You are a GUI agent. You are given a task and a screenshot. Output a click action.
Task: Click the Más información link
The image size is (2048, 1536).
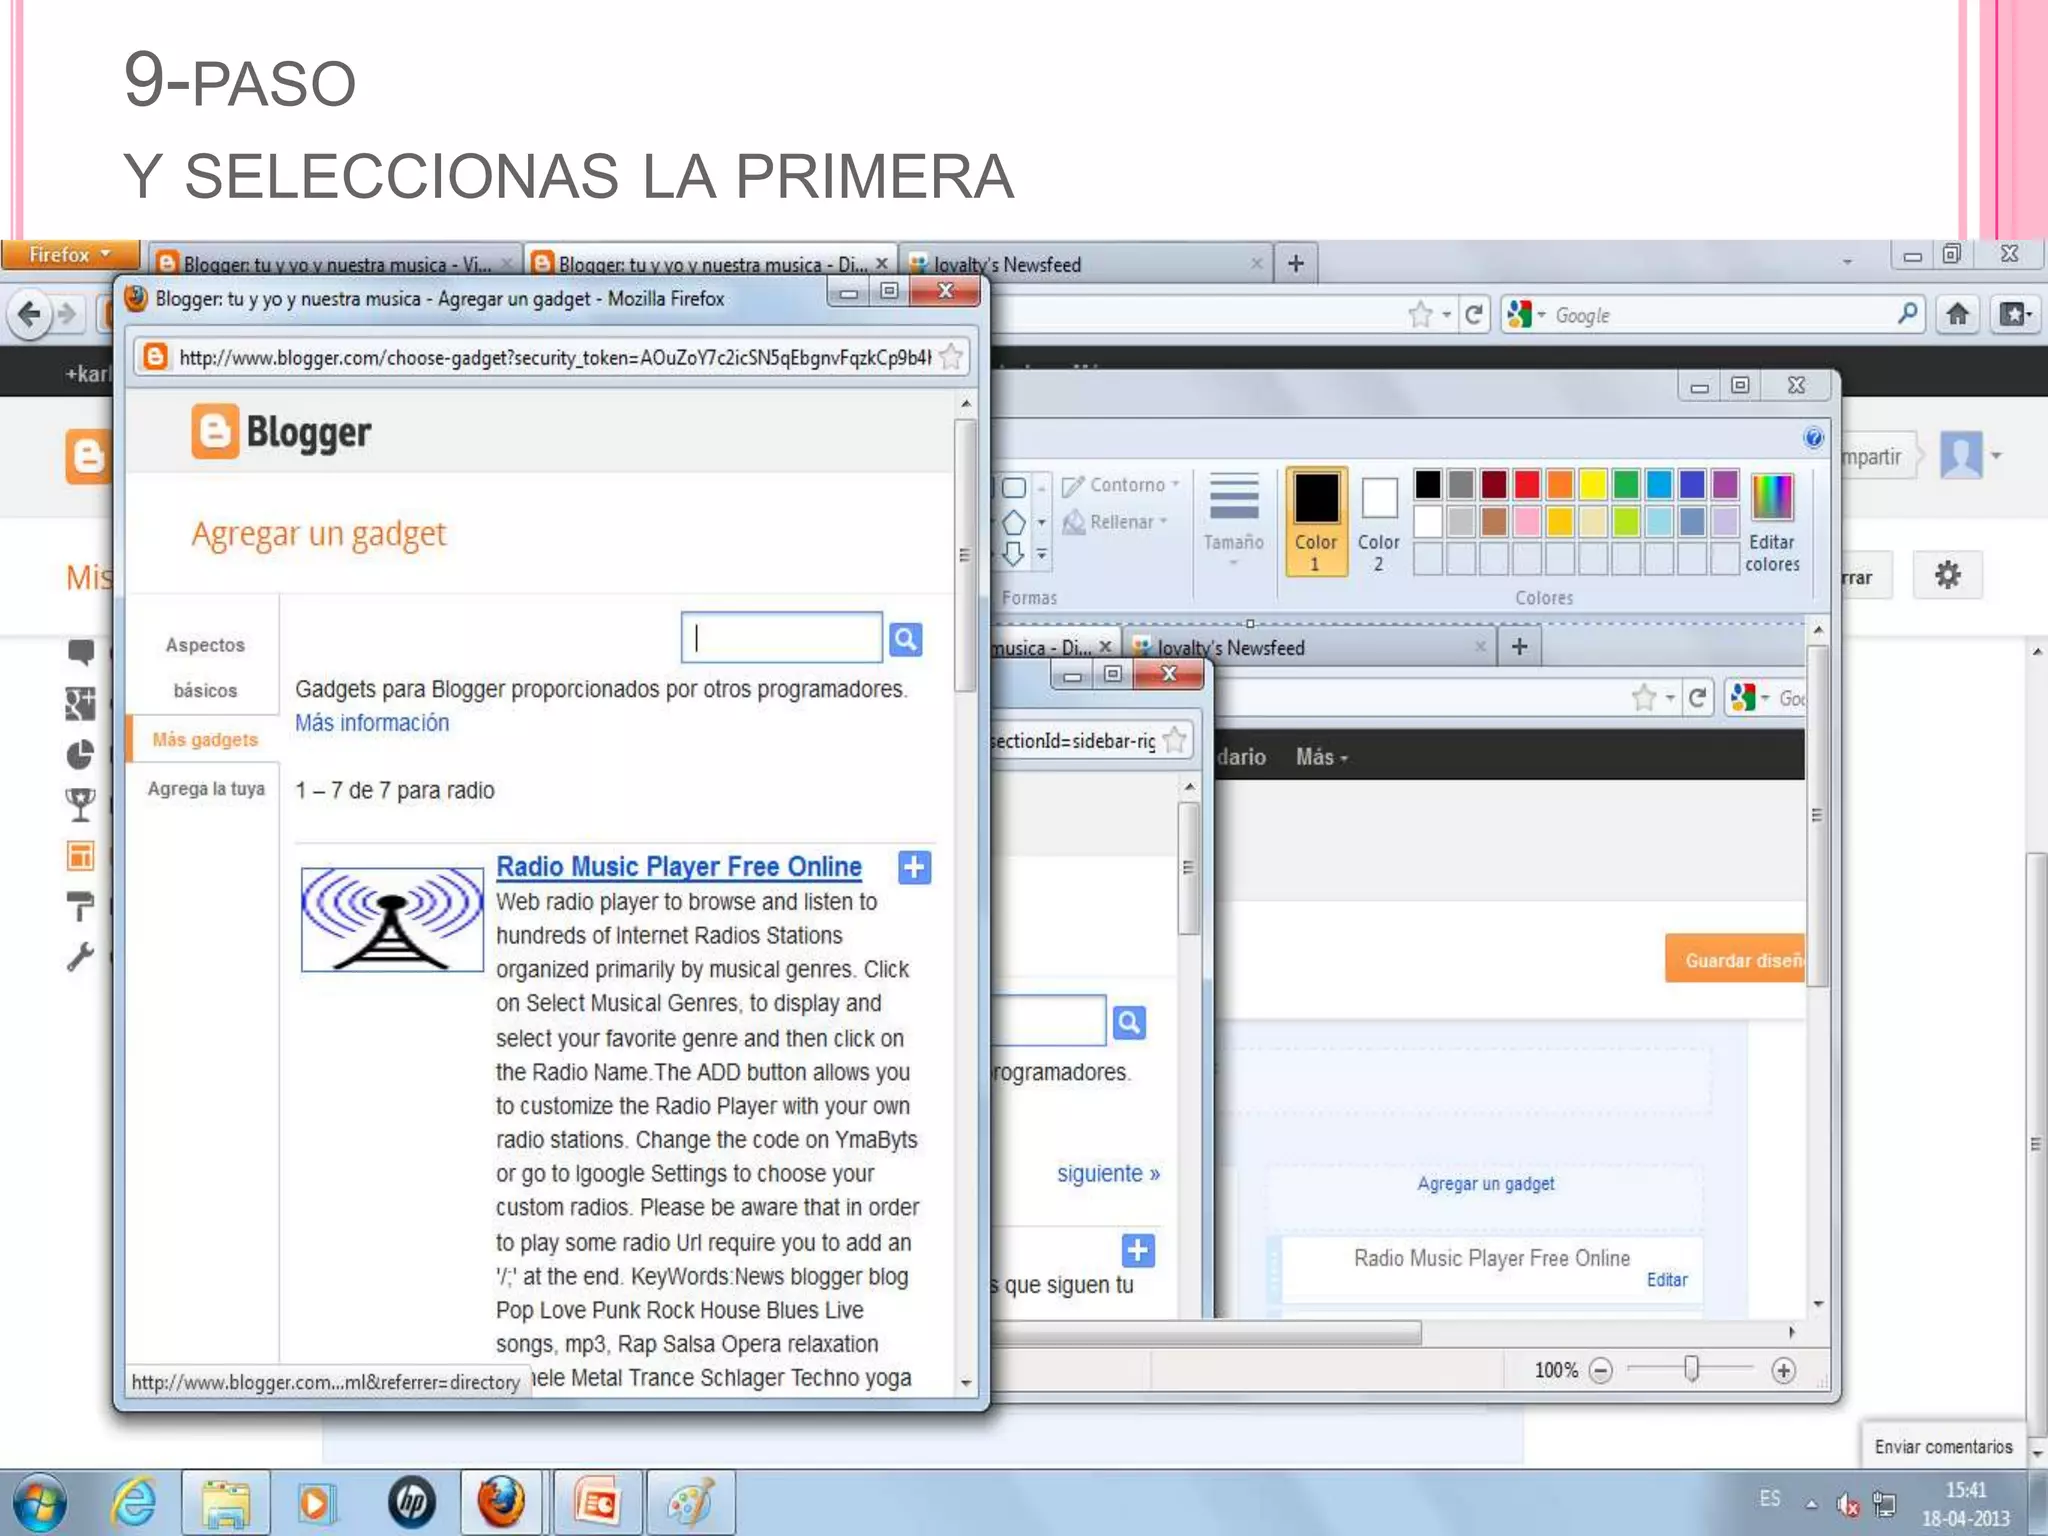371,723
